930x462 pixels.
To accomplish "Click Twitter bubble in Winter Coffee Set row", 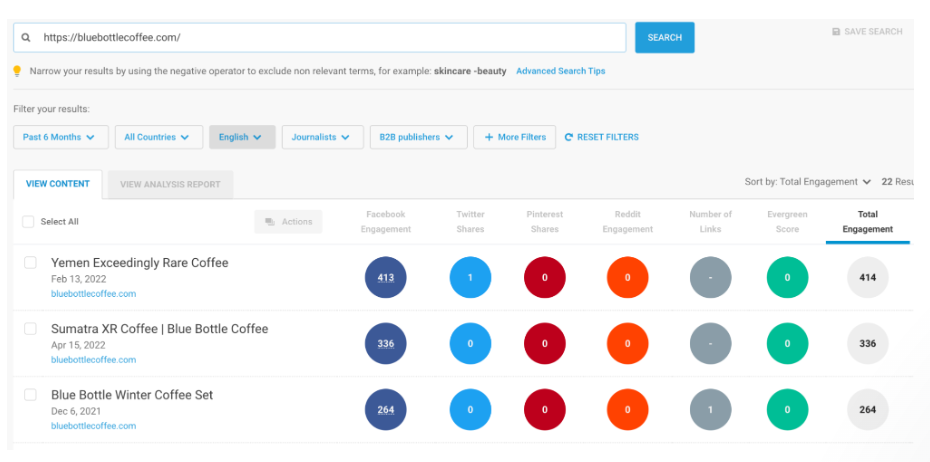I will point(470,409).
